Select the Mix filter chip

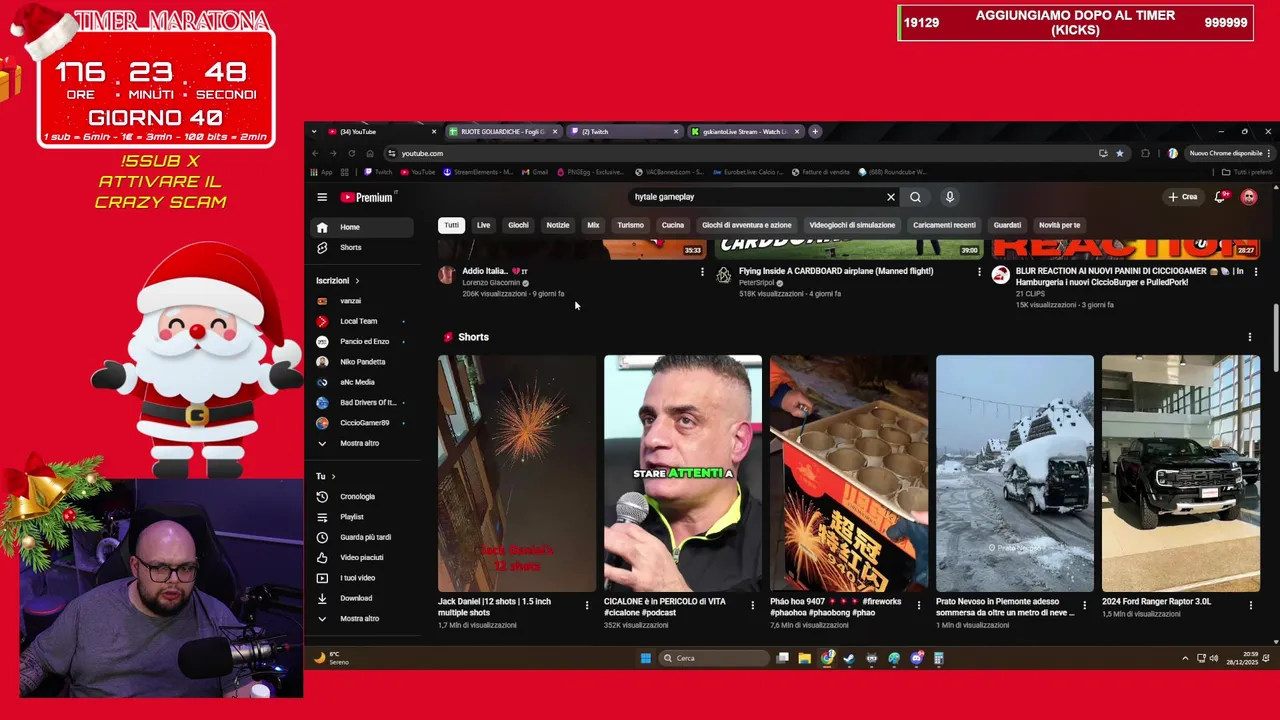593,225
